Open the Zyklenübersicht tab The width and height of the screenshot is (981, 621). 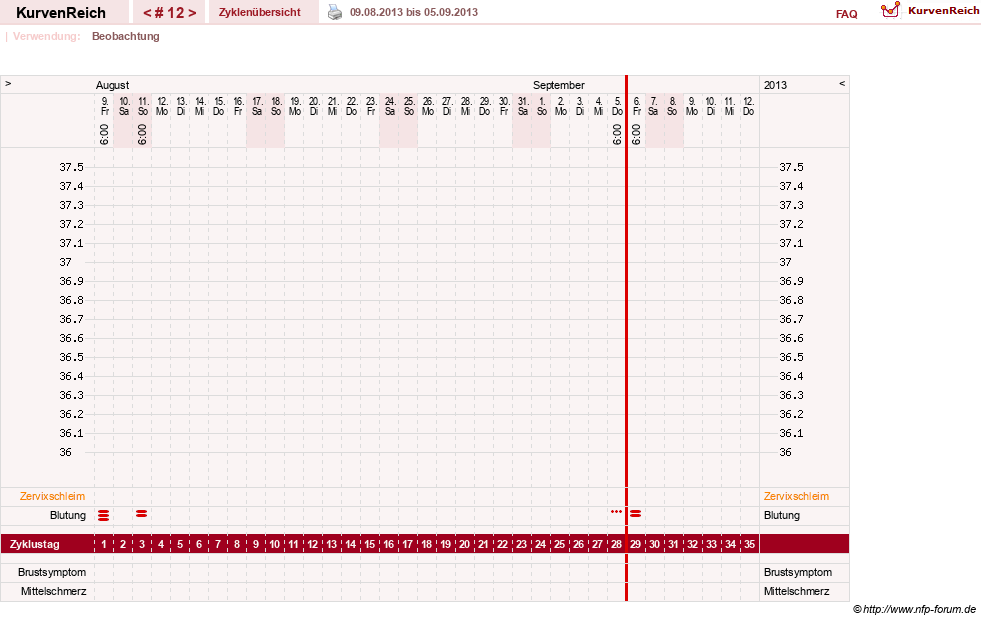click(x=260, y=12)
